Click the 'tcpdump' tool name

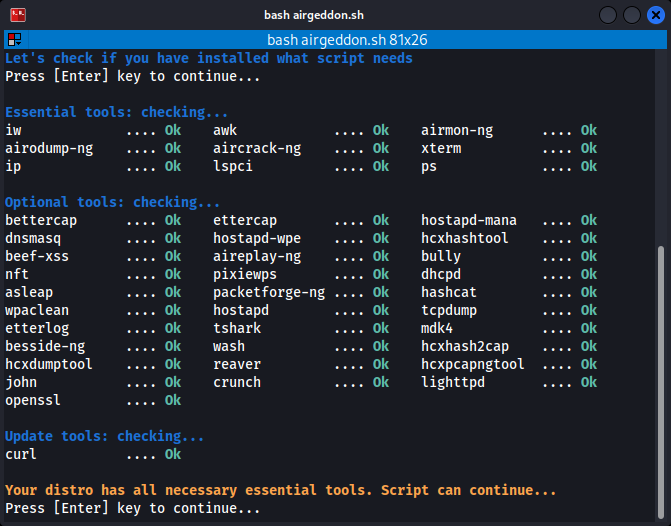[x=449, y=310]
